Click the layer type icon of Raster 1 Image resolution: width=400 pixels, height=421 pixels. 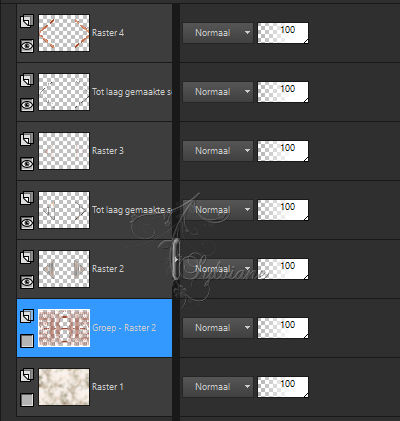tap(27, 375)
